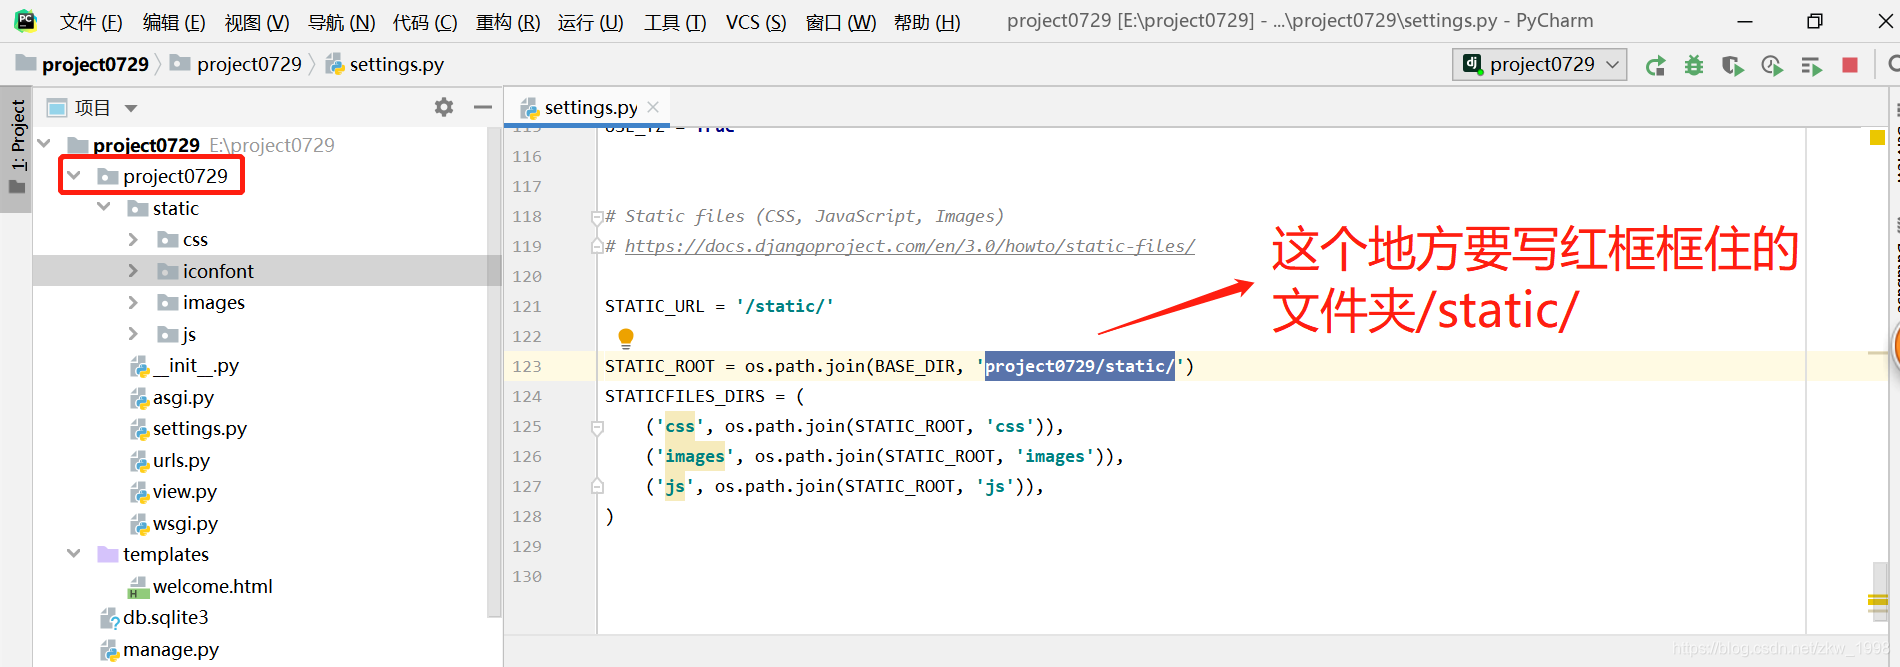Select settings.py in project tree
Image resolution: width=1900 pixels, height=667 pixels.
(x=188, y=428)
